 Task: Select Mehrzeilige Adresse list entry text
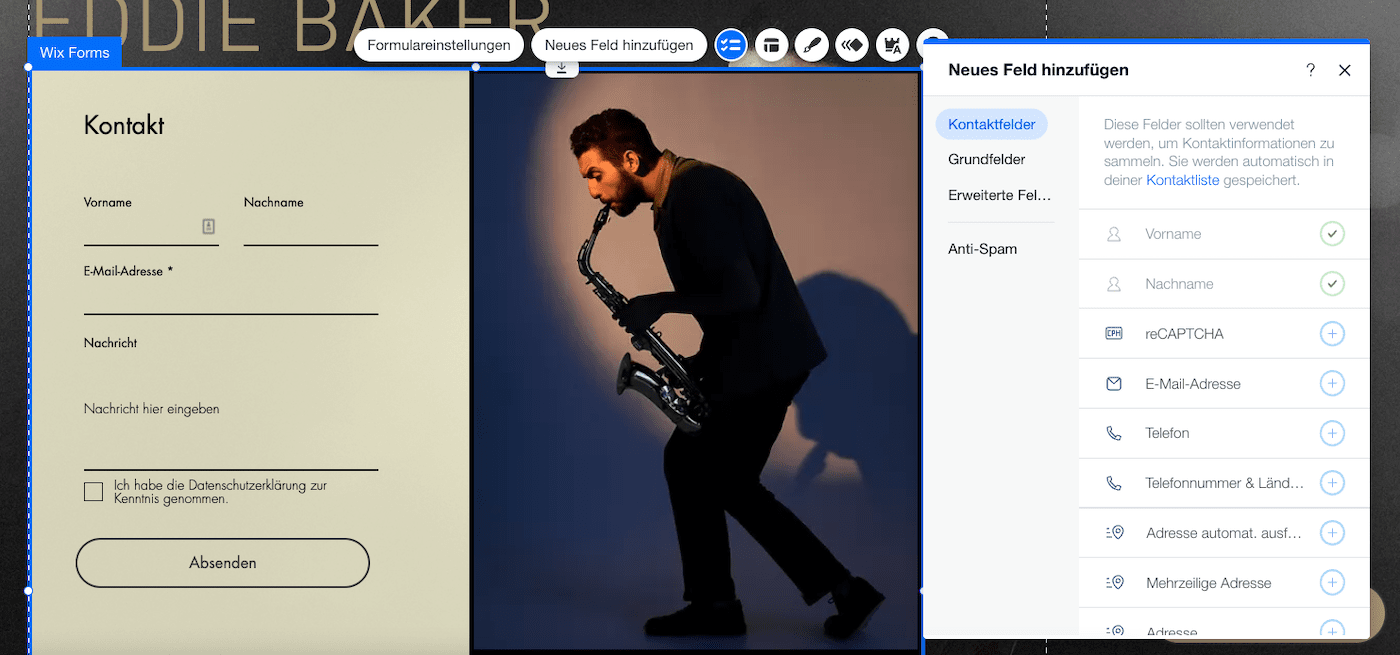click(x=1208, y=583)
